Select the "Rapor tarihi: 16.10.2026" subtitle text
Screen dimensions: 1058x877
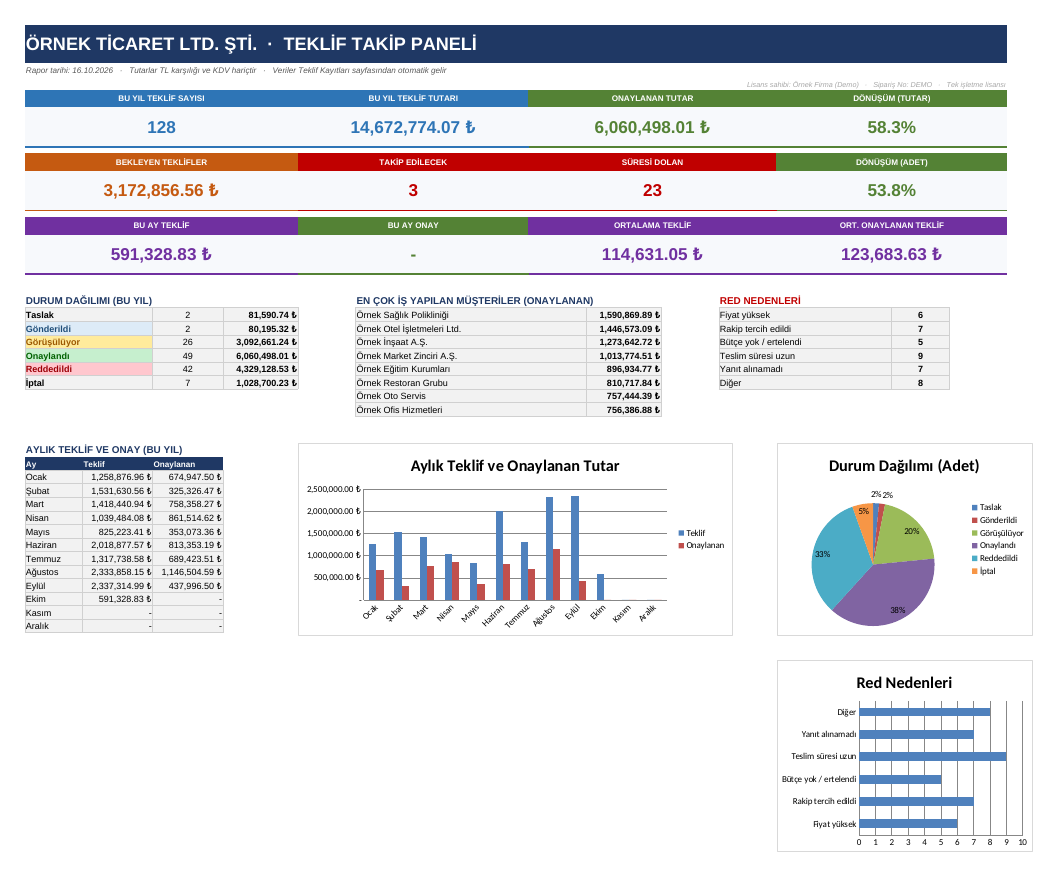pyautogui.click(x=69, y=70)
